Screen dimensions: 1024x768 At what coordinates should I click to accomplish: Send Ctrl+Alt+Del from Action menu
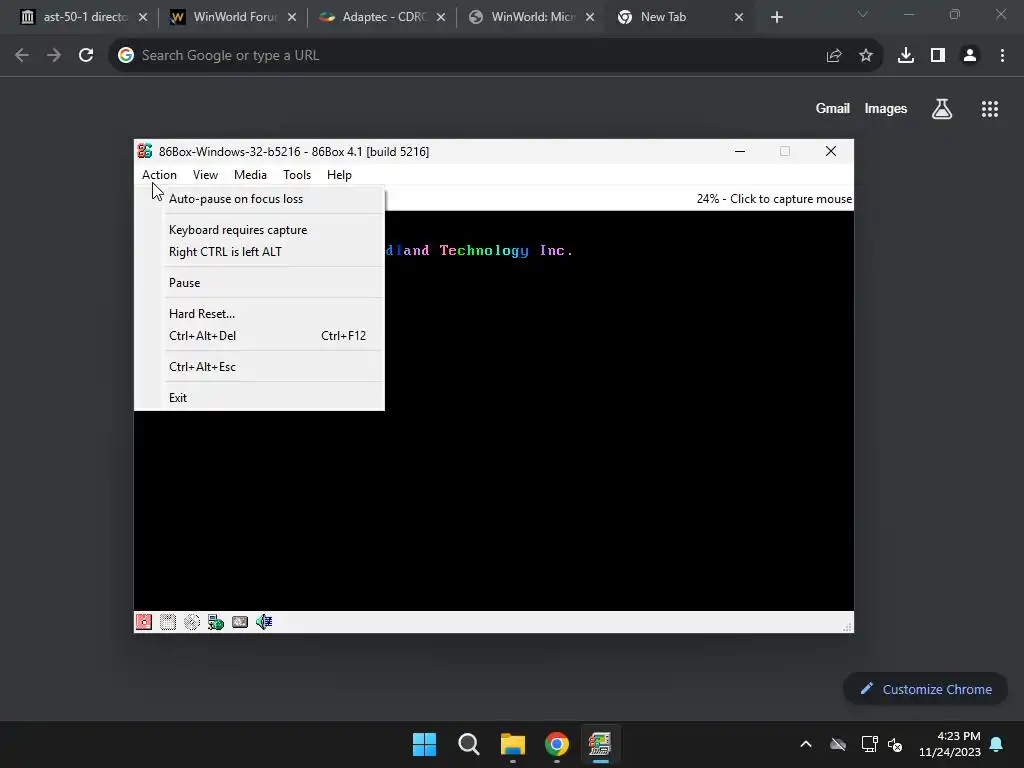259,336
